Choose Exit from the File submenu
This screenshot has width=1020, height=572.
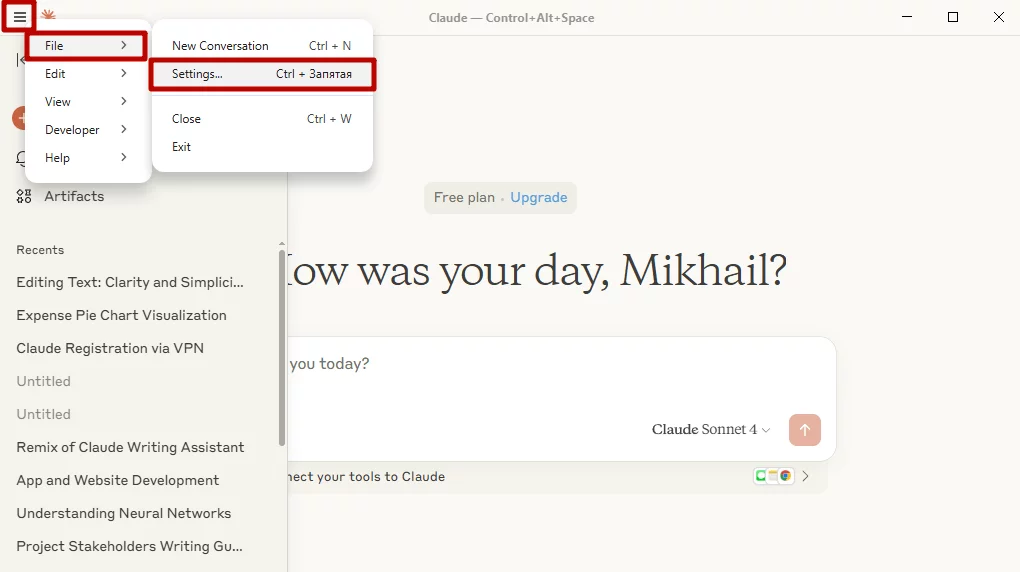point(262,146)
